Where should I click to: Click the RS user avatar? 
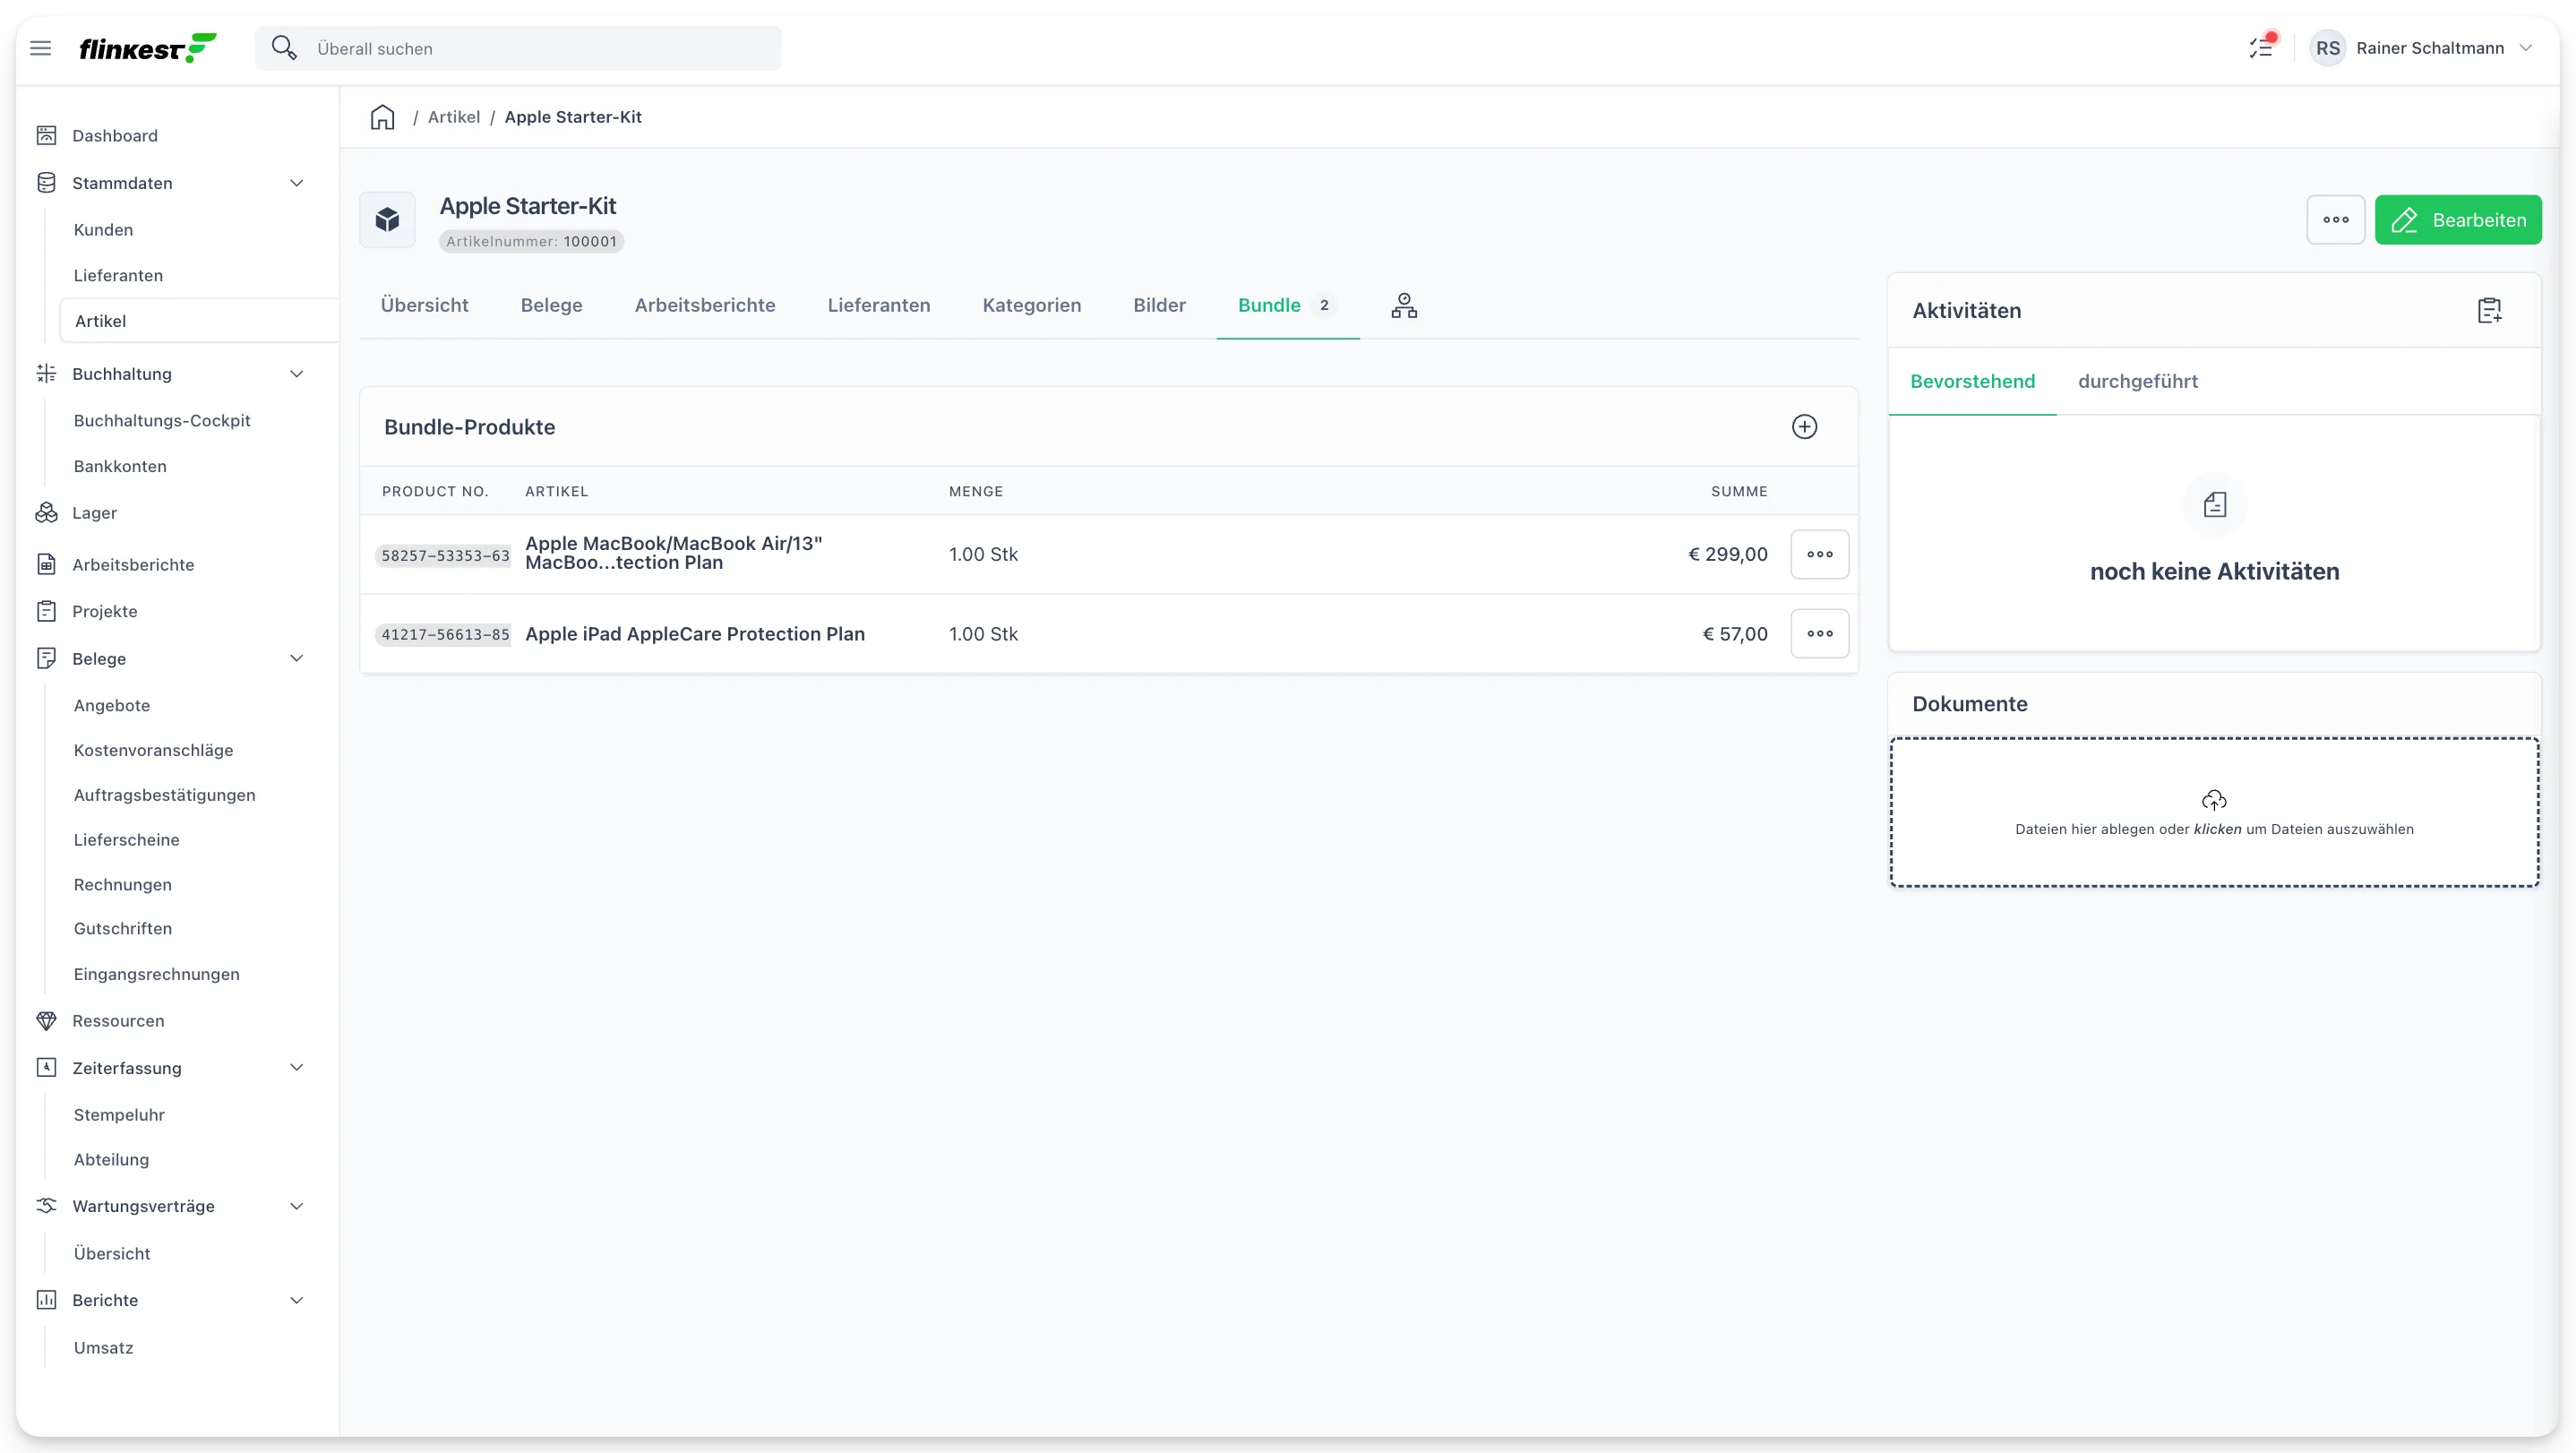(2328, 48)
